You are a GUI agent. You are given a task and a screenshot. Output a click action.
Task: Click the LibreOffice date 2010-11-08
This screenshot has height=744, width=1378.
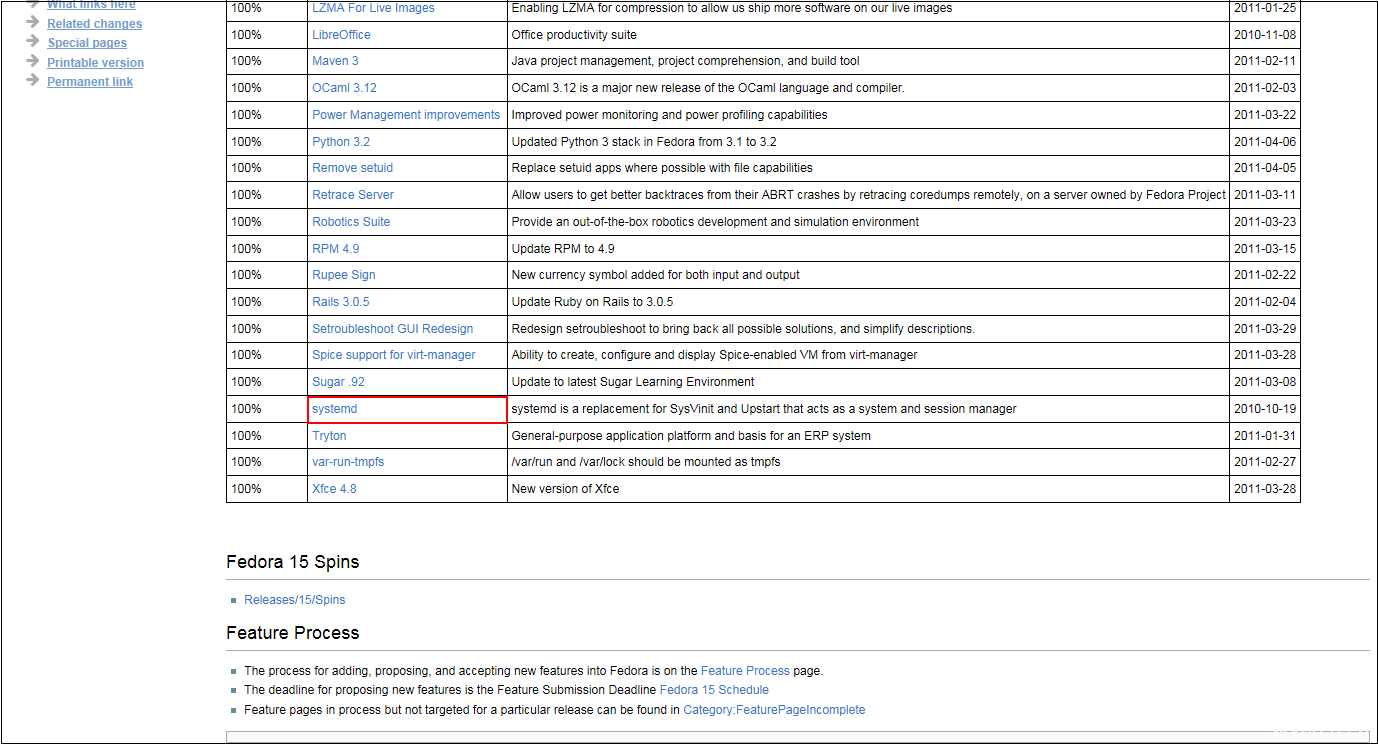point(1265,35)
